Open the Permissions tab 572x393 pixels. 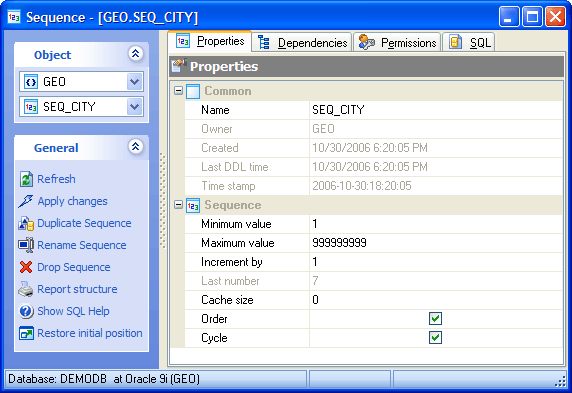[x=397, y=42]
